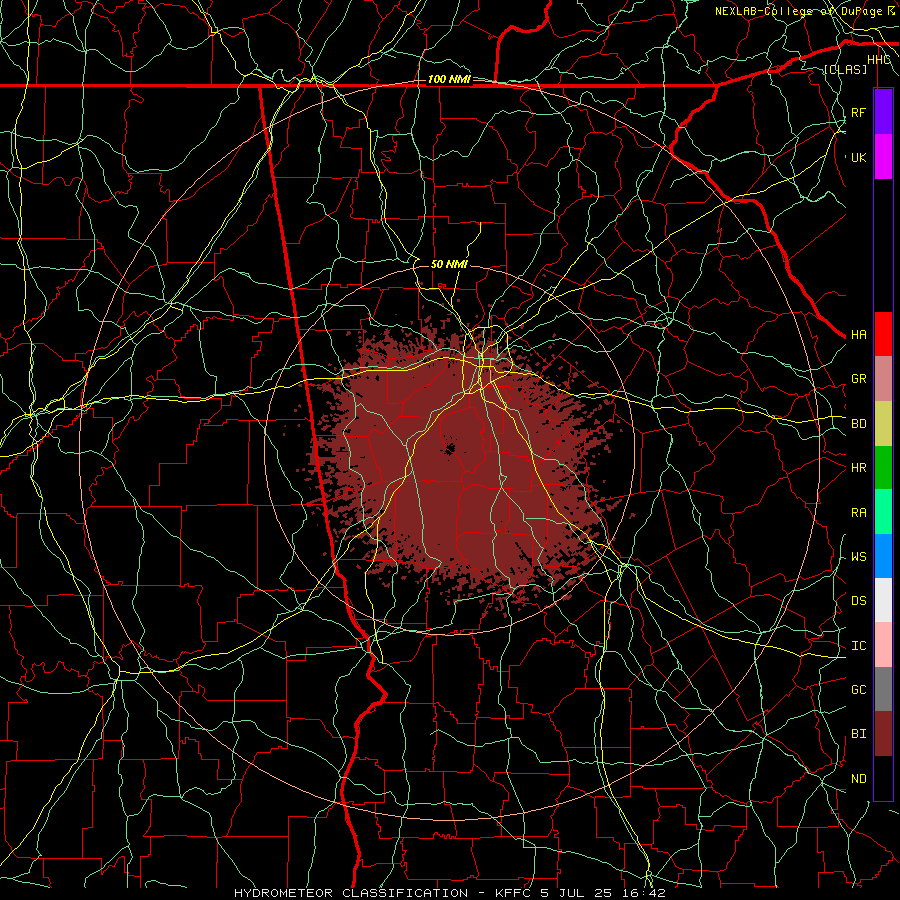
Task: Click the 'UK' legend label
Action: (x=858, y=157)
